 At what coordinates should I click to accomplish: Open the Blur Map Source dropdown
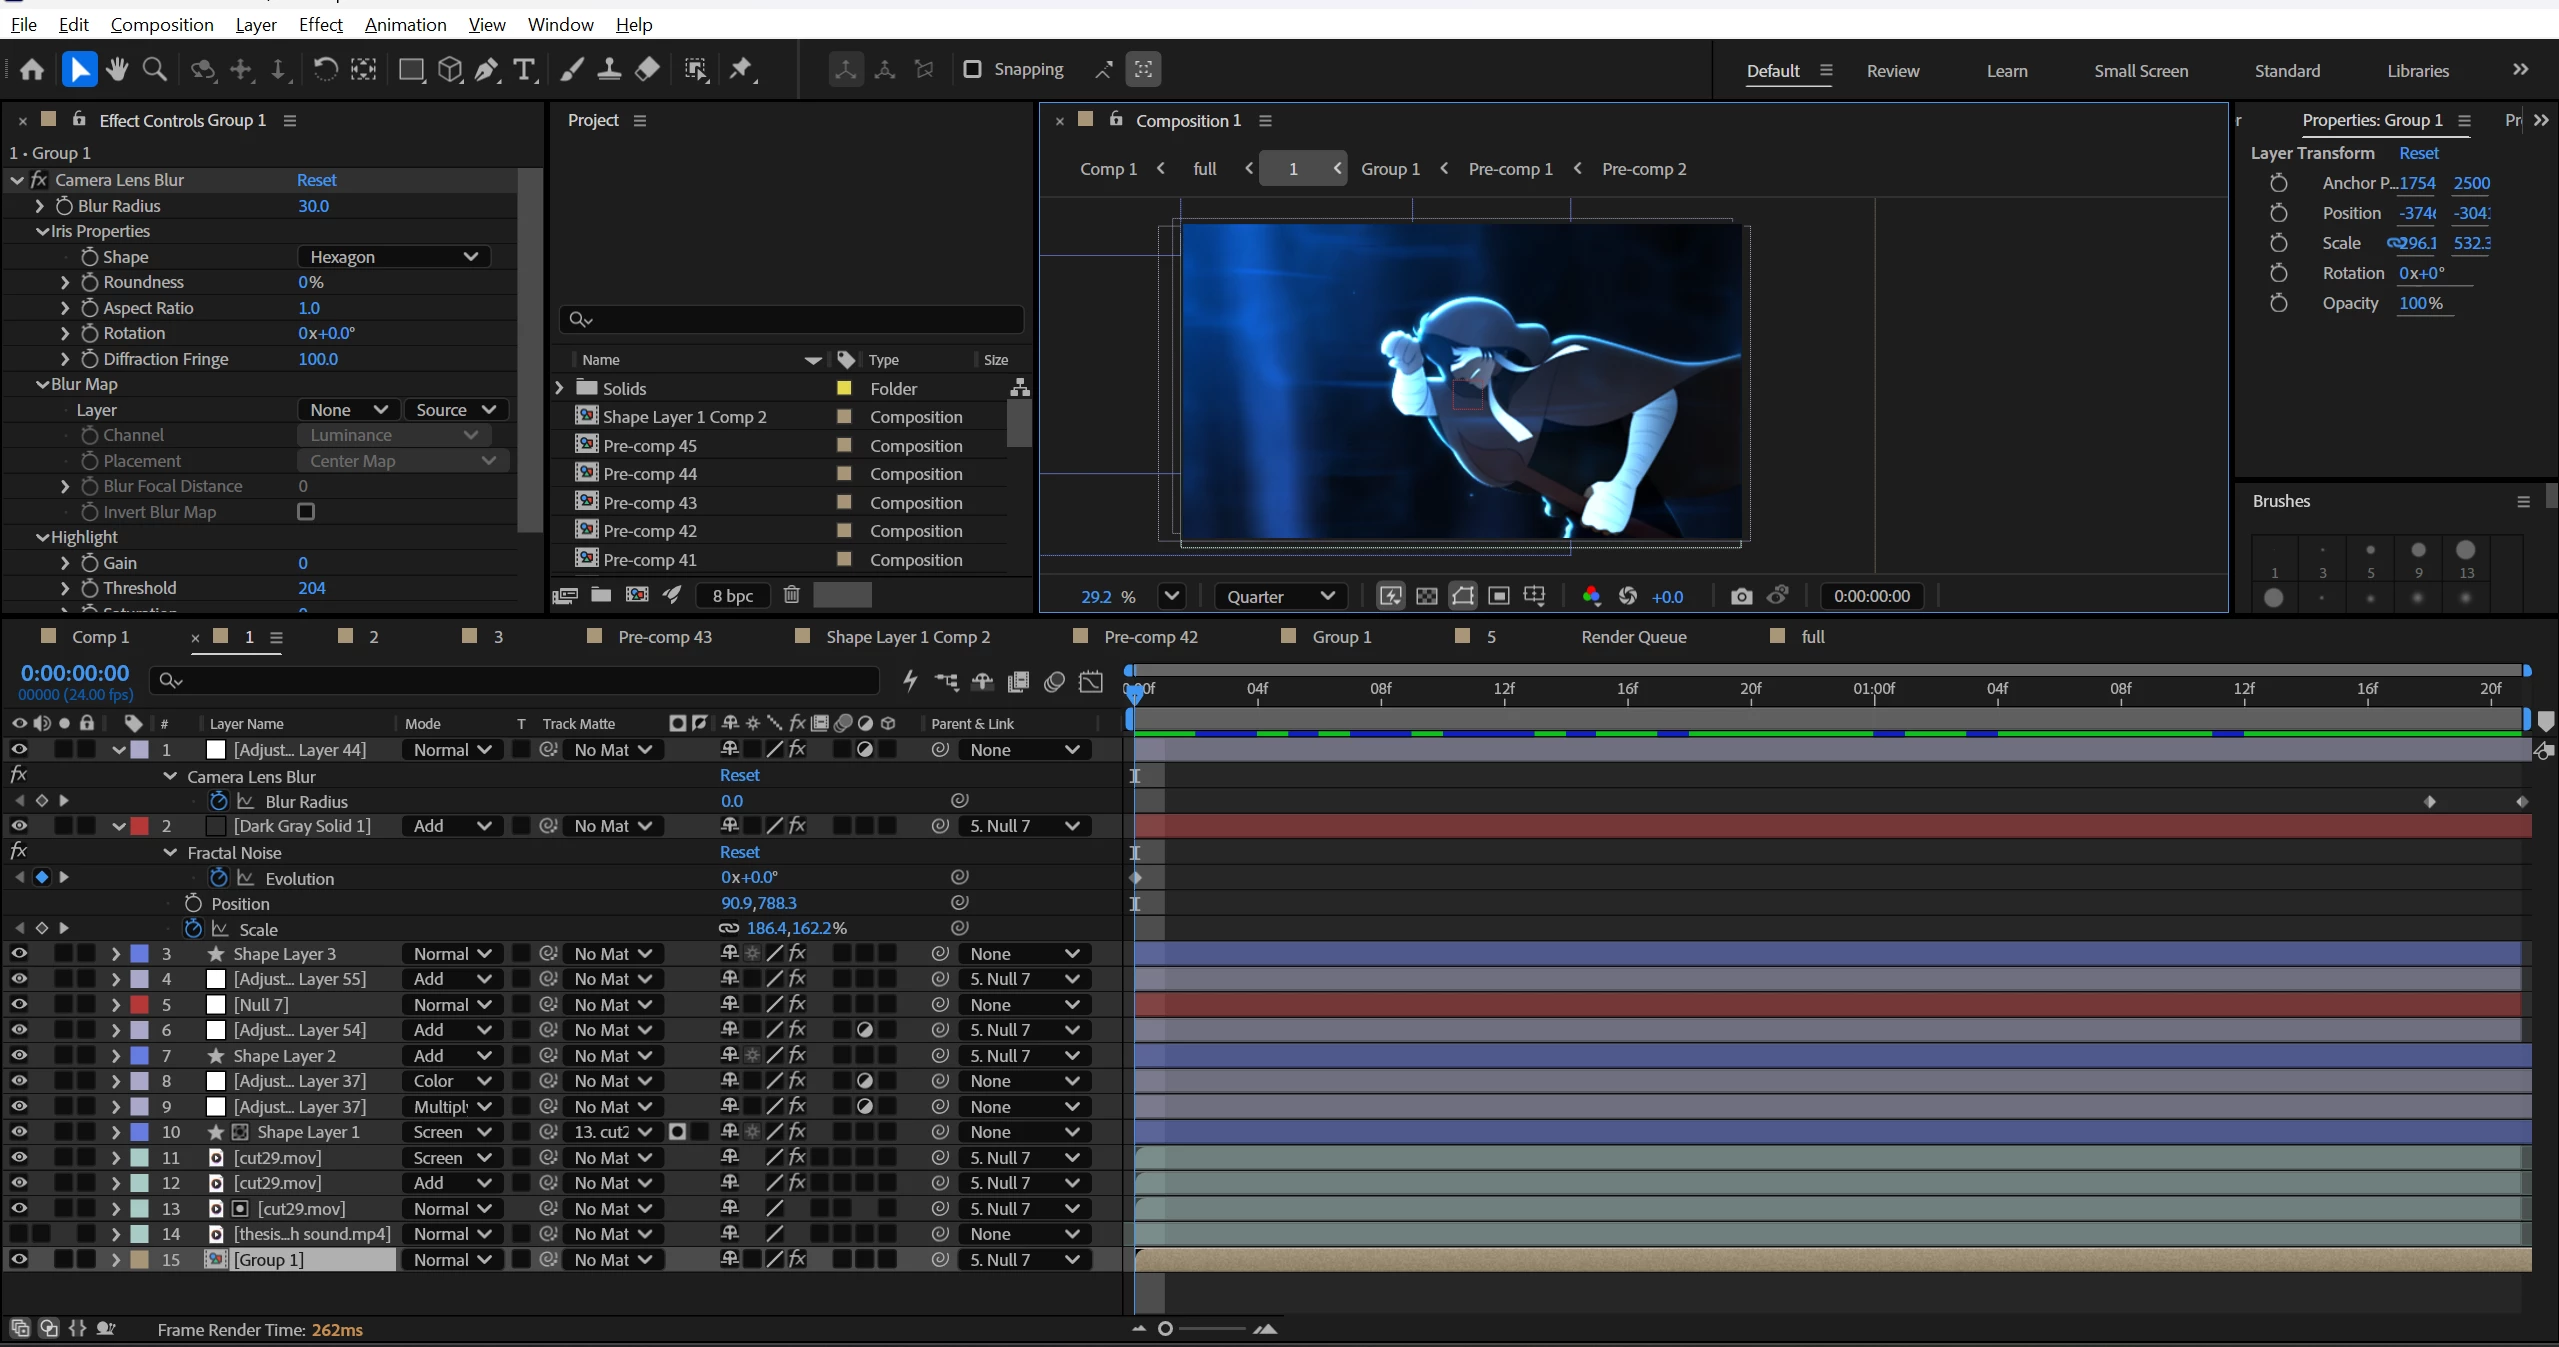click(x=456, y=410)
